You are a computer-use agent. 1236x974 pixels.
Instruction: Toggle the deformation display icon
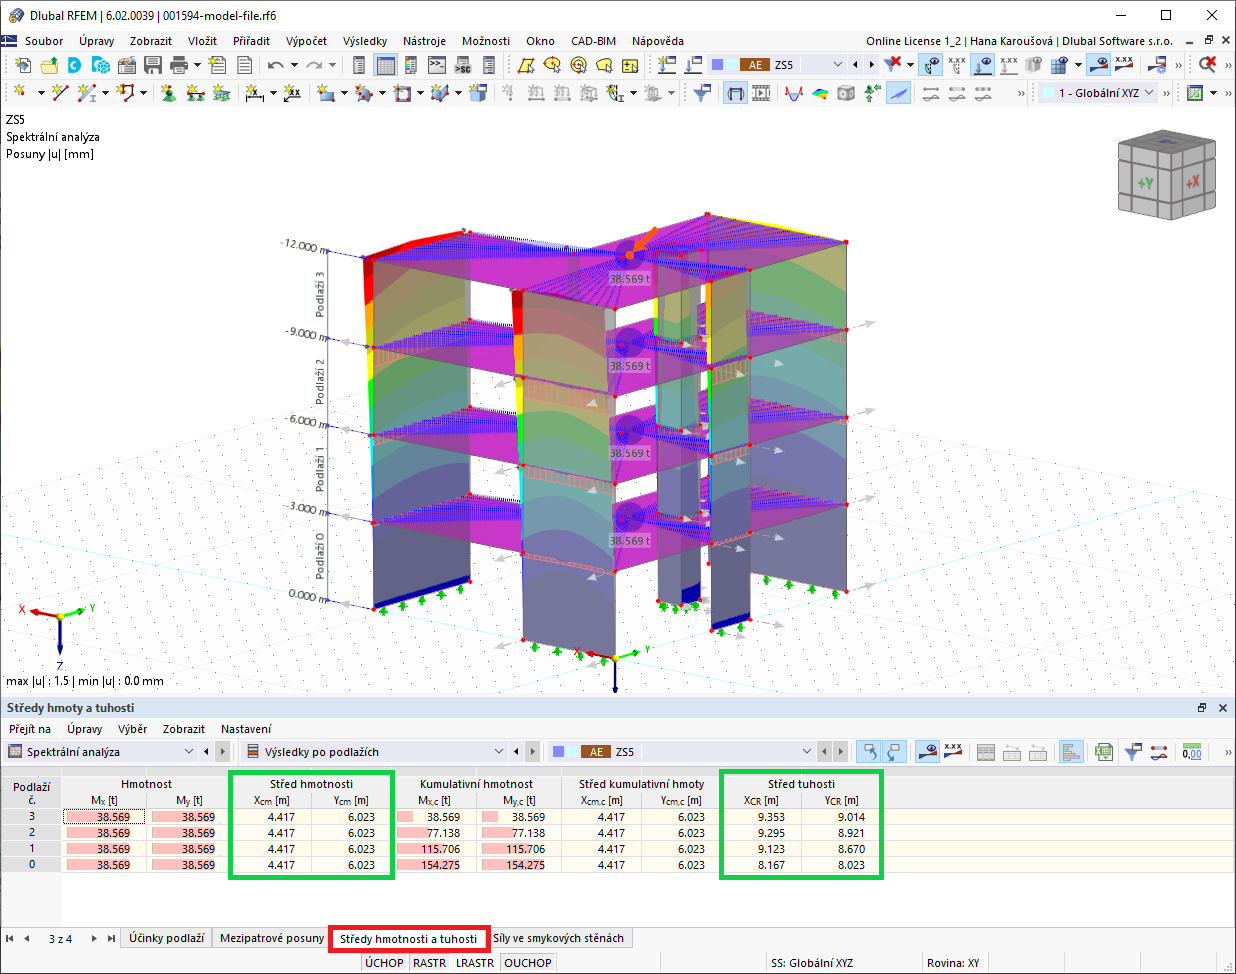735,93
